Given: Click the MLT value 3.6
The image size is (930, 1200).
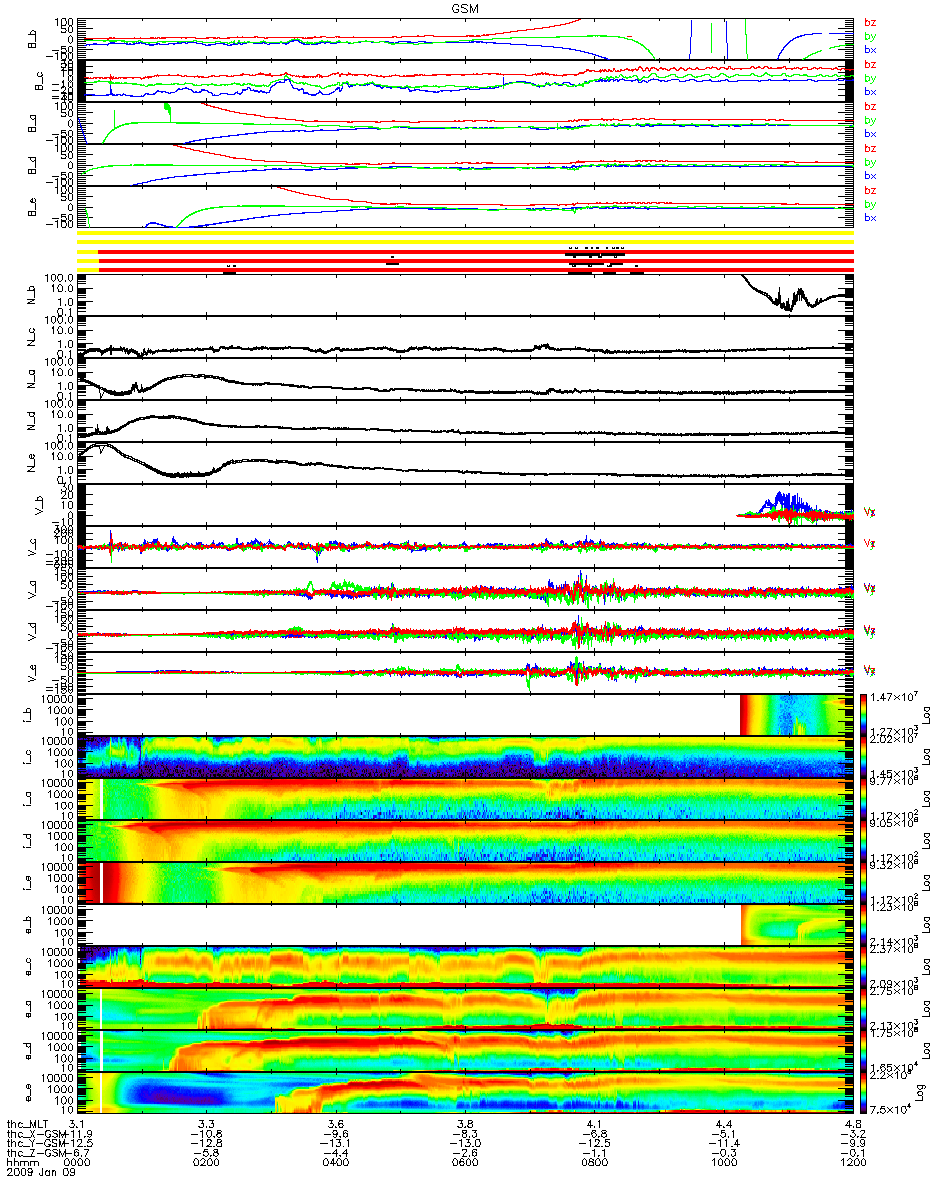Looking at the screenshot, I should [336, 1123].
